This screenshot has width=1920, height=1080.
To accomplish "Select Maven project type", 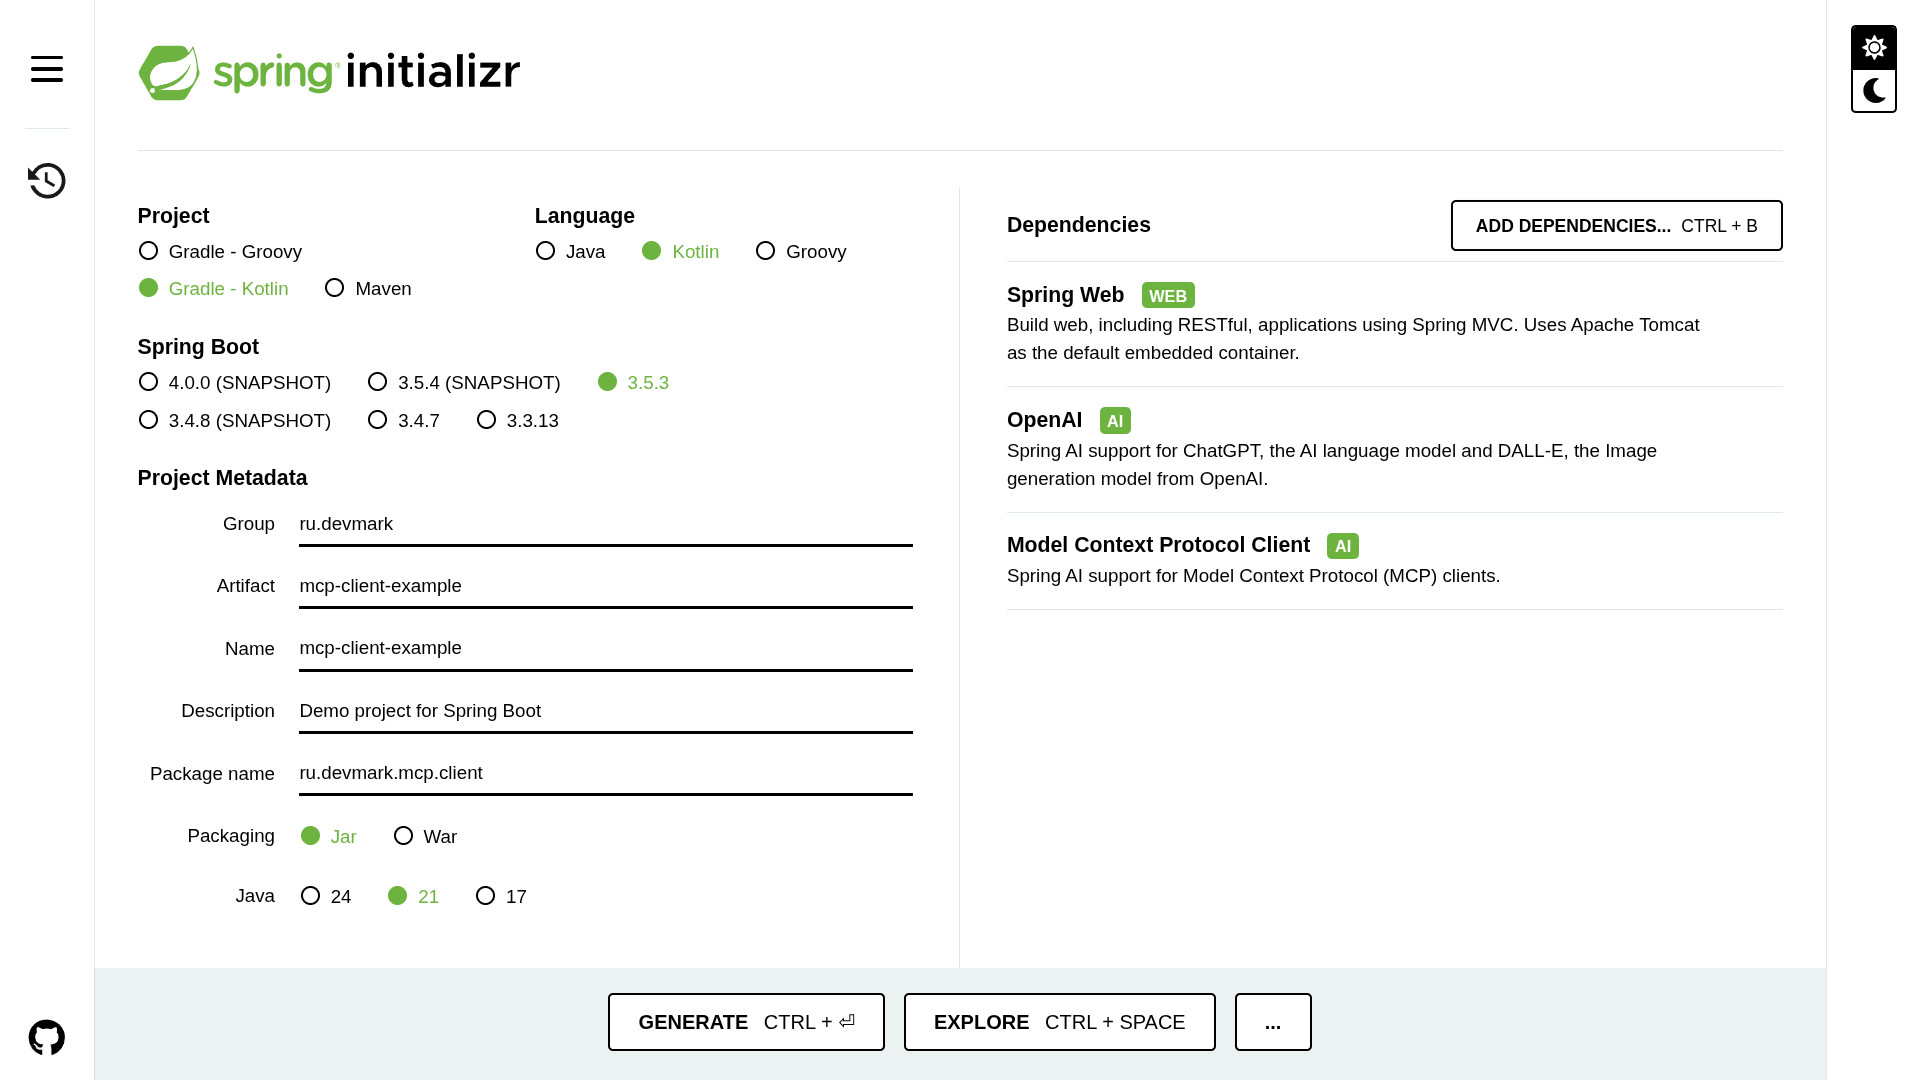I will pyautogui.click(x=368, y=289).
